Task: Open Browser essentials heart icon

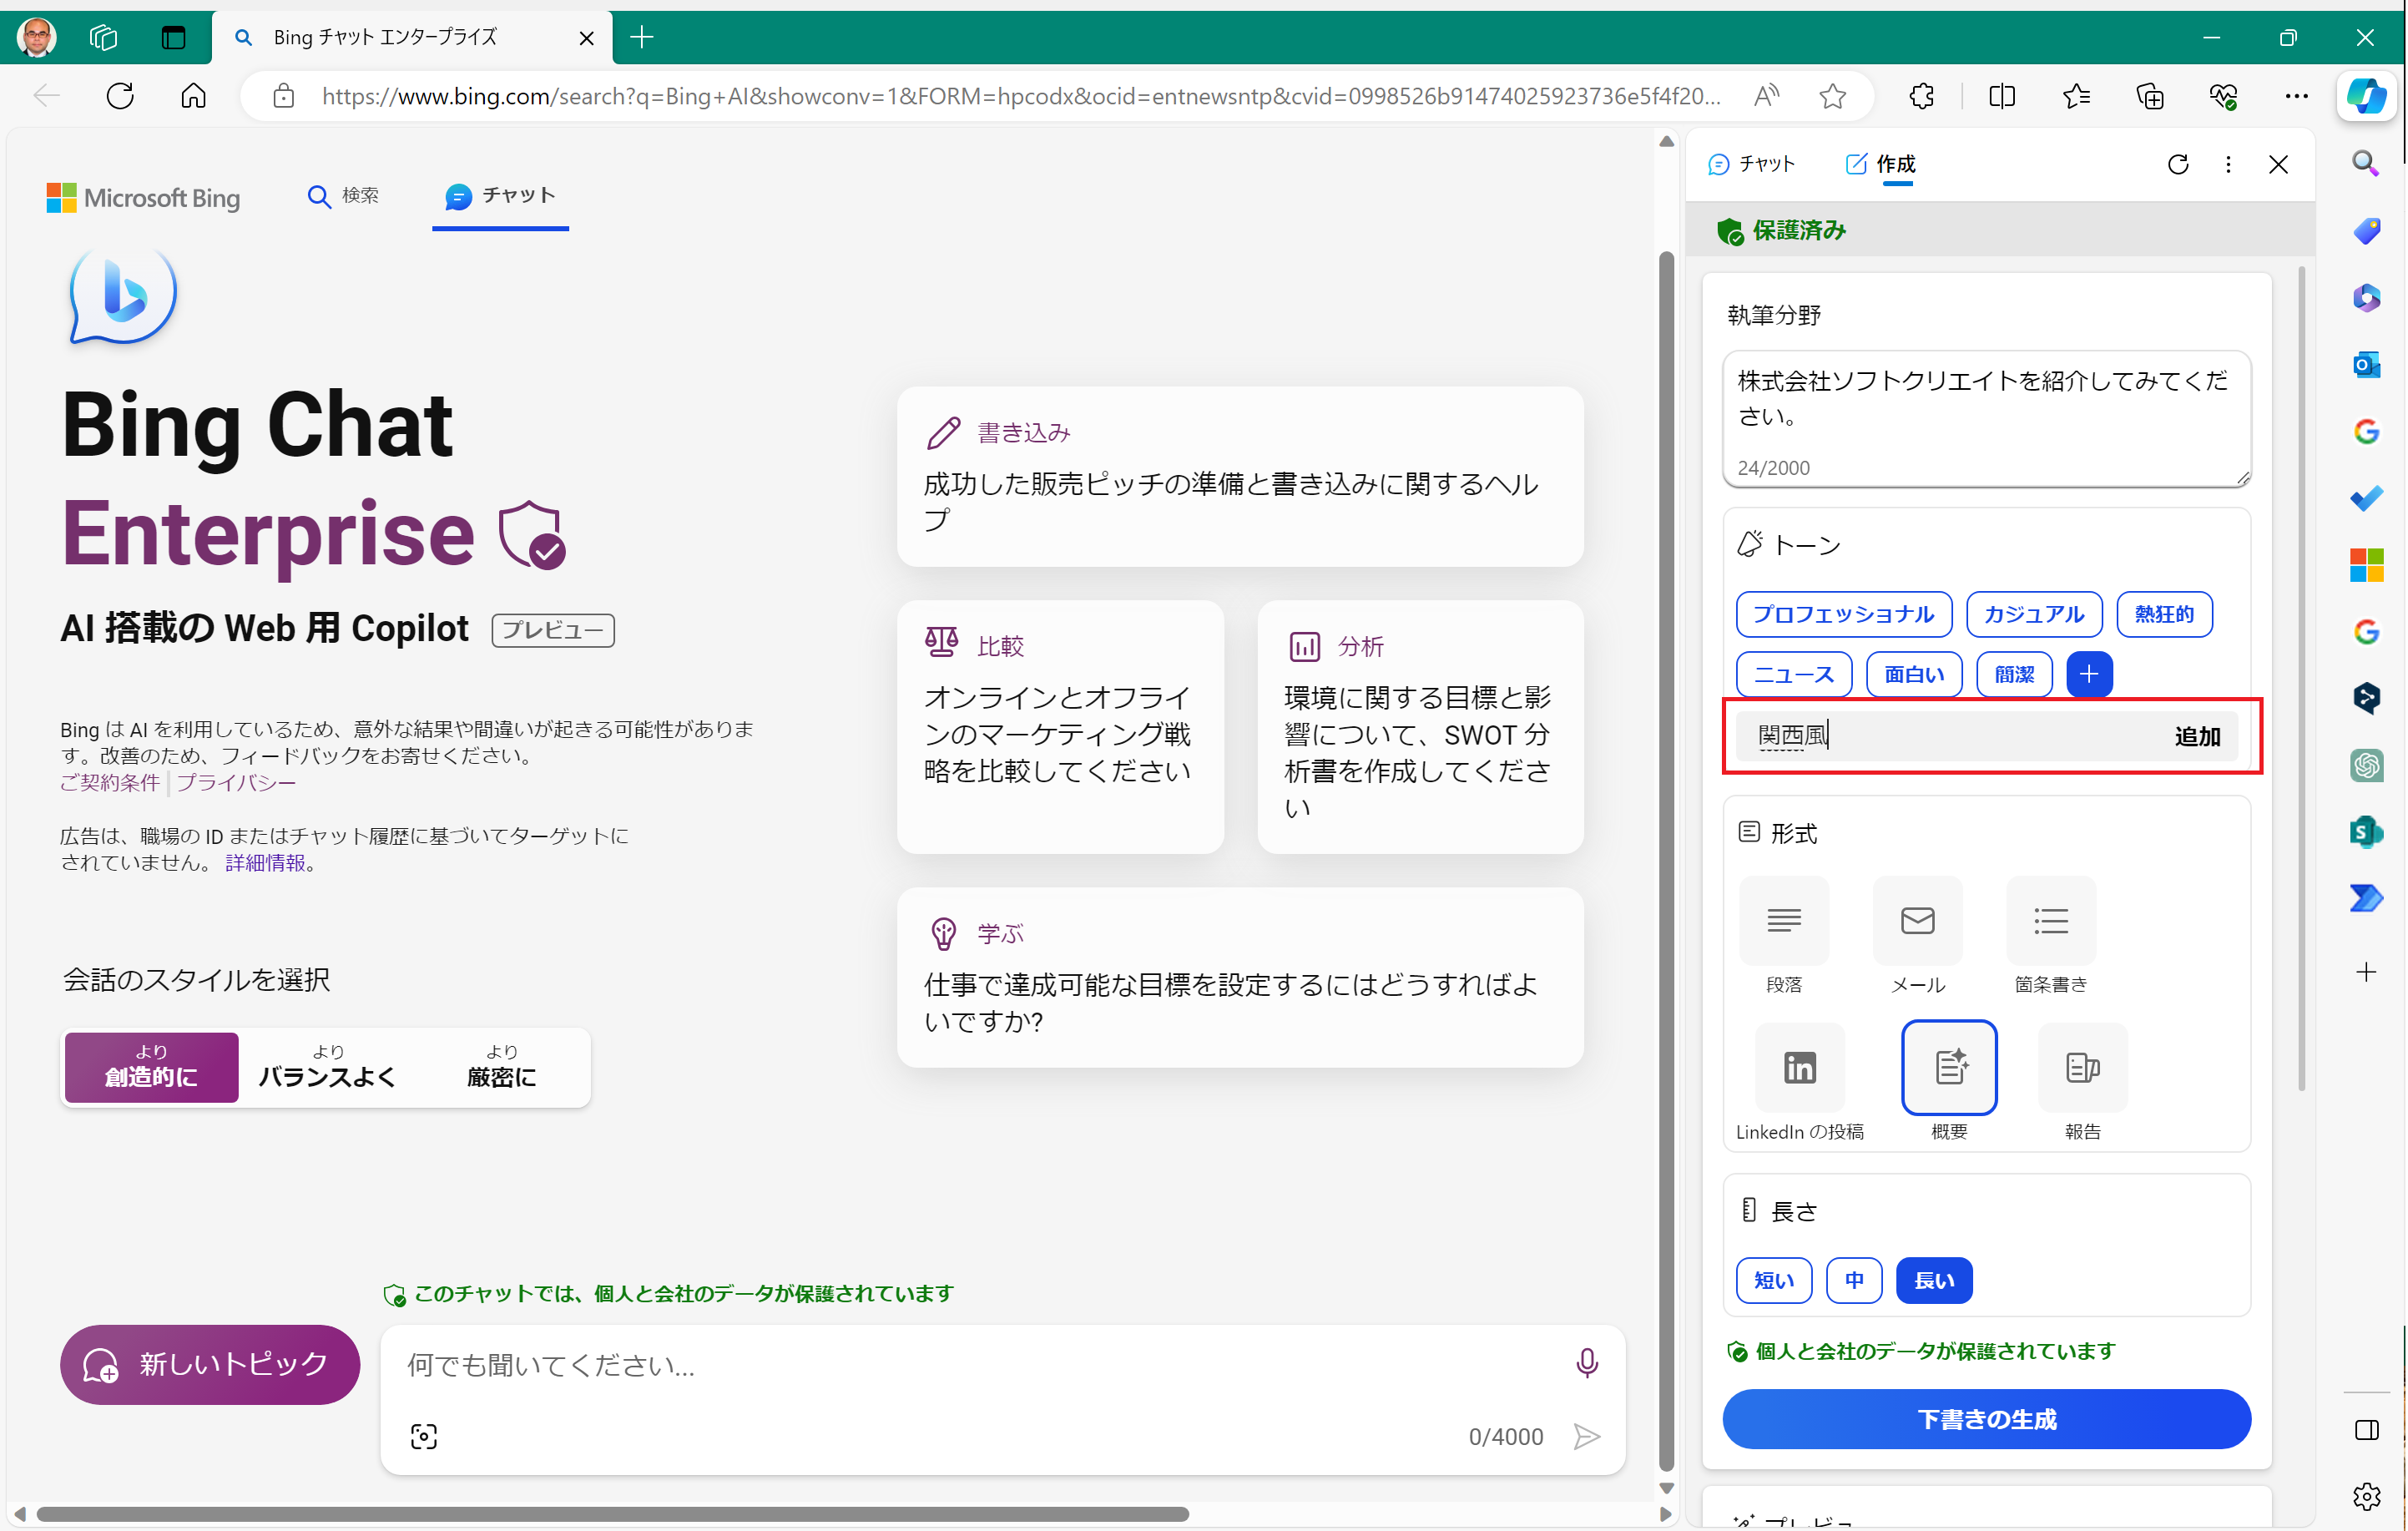Action: [x=2223, y=96]
